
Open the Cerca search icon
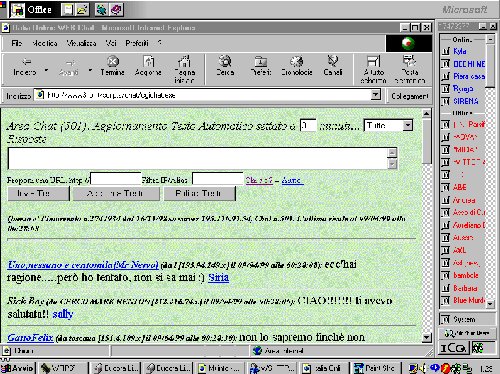[x=225, y=61]
